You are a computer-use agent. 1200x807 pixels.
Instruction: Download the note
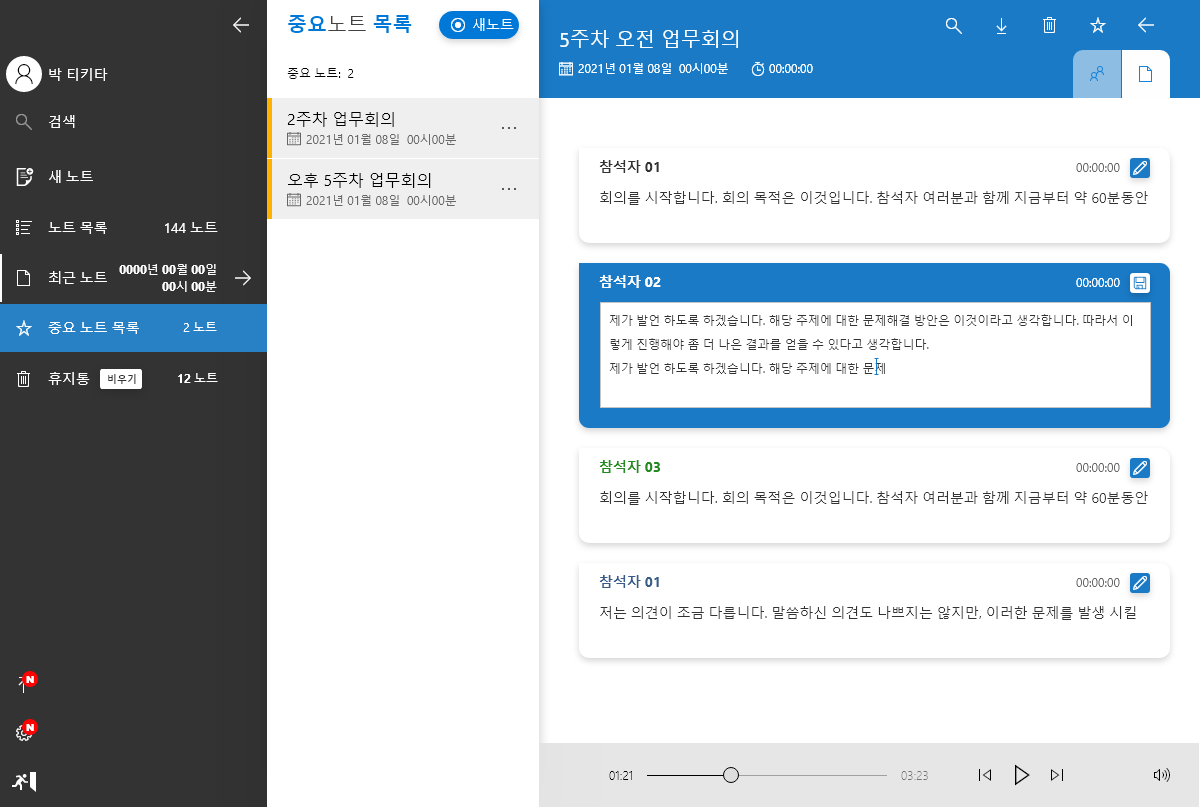(1001, 26)
